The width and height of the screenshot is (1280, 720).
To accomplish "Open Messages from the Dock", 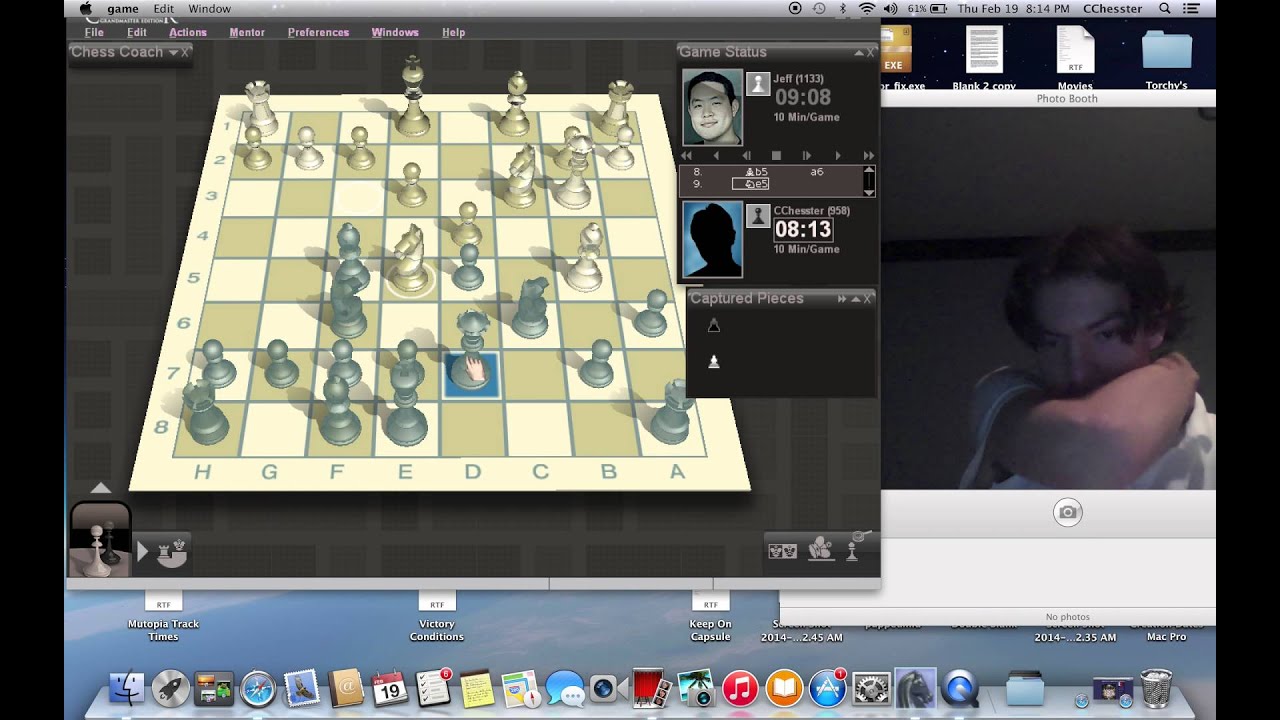I will click(565, 689).
